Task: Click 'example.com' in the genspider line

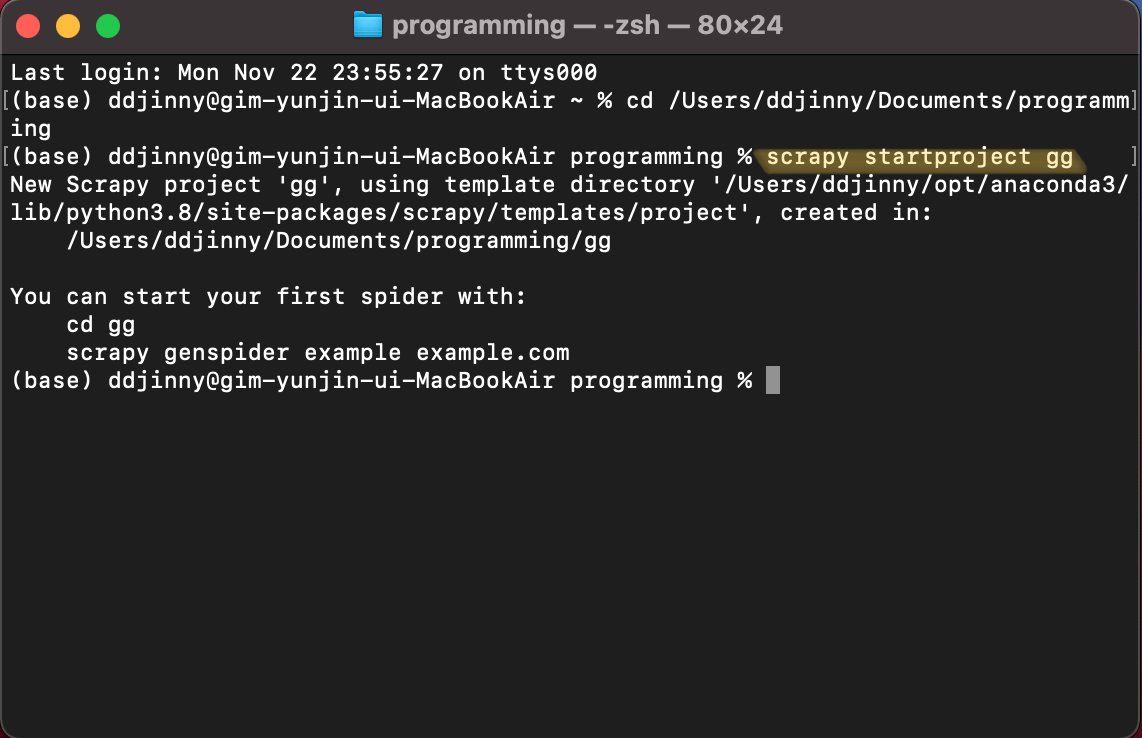Action: [493, 353]
